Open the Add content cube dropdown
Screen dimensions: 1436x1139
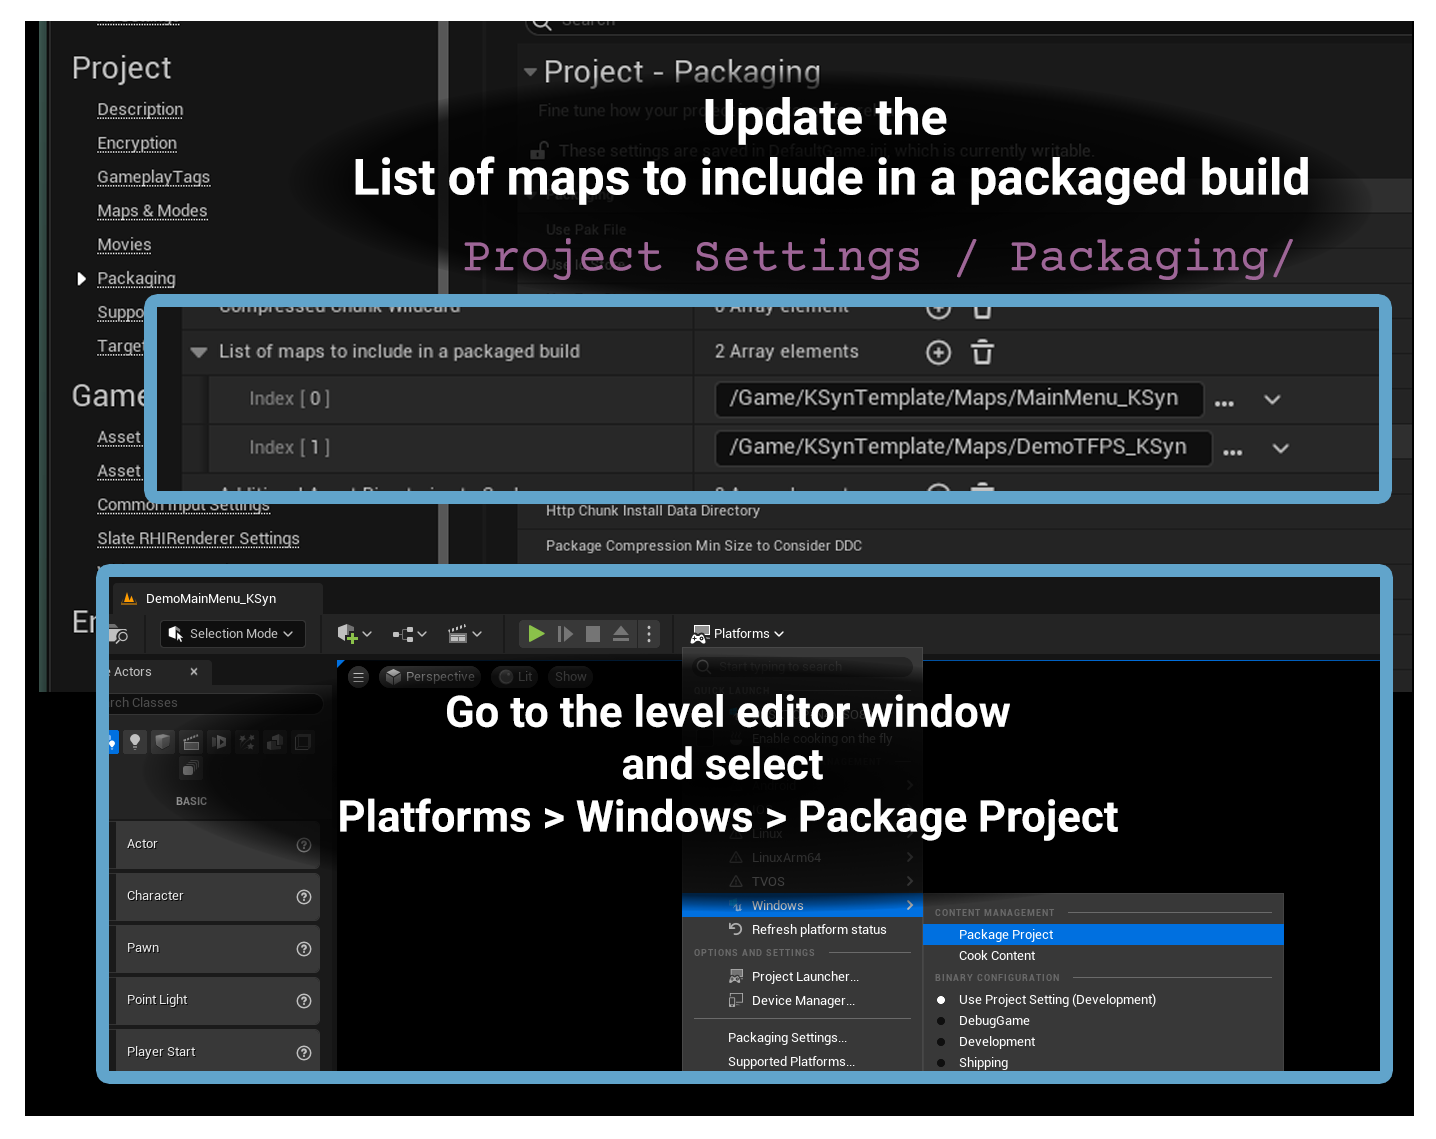(x=354, y=633)
